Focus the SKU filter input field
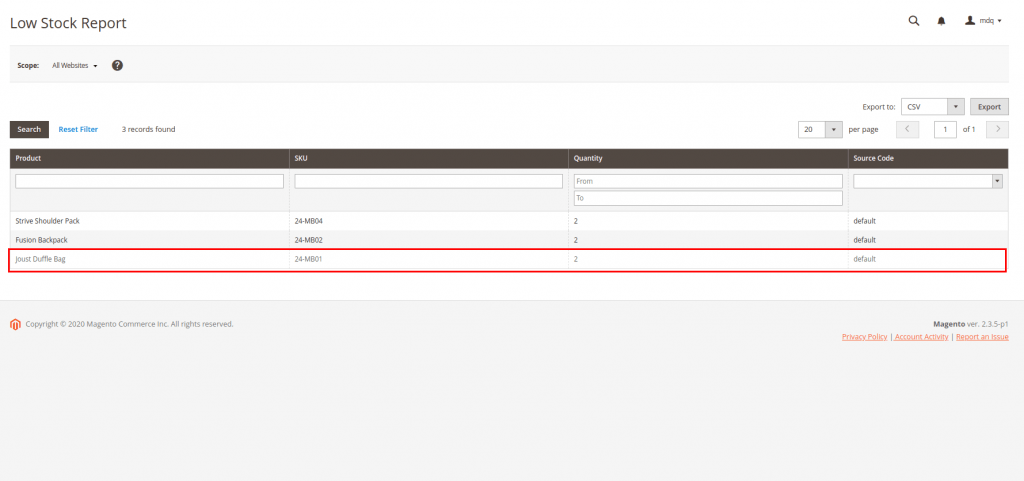This screenshot has width=1024, height=481. point(428,181)
